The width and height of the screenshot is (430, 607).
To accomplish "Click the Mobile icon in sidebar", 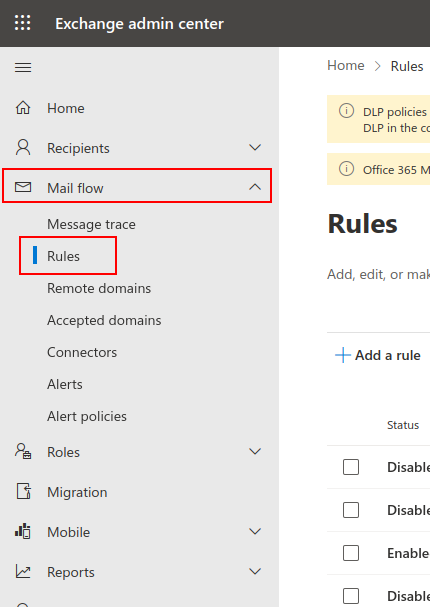I will [23, 531].
